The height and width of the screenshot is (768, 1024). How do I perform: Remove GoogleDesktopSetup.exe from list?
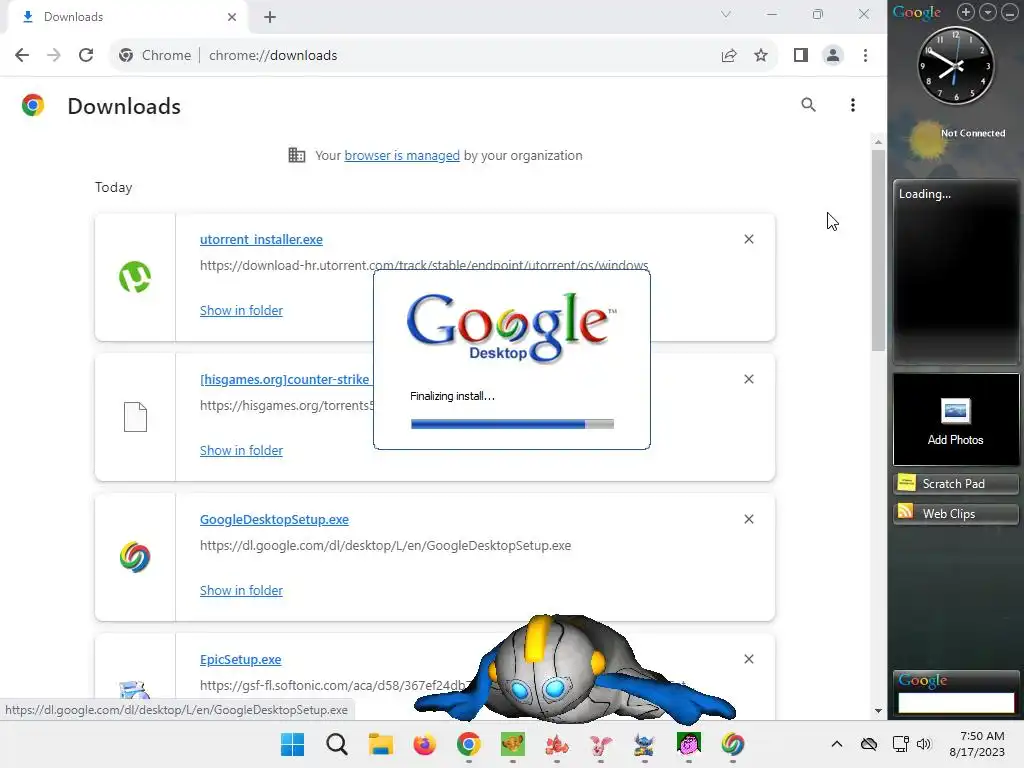[749, 519]
